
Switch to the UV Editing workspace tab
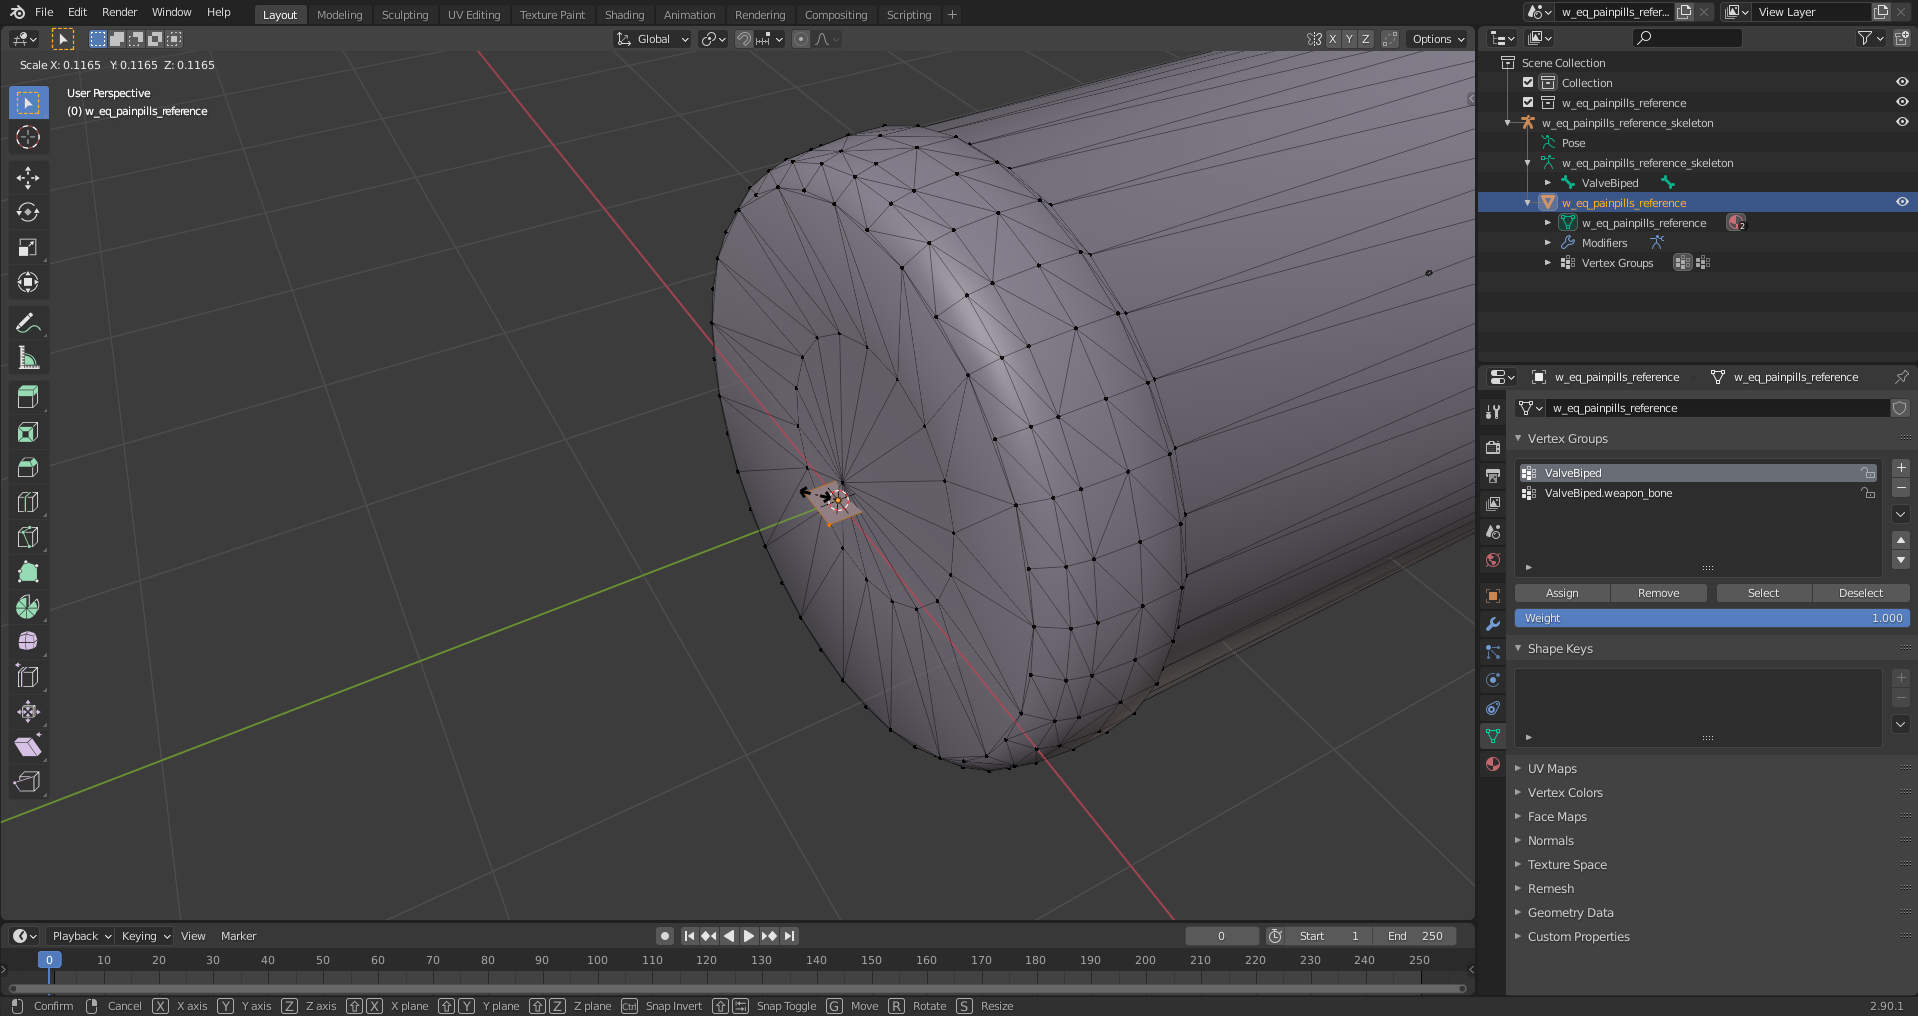(473, 15)
